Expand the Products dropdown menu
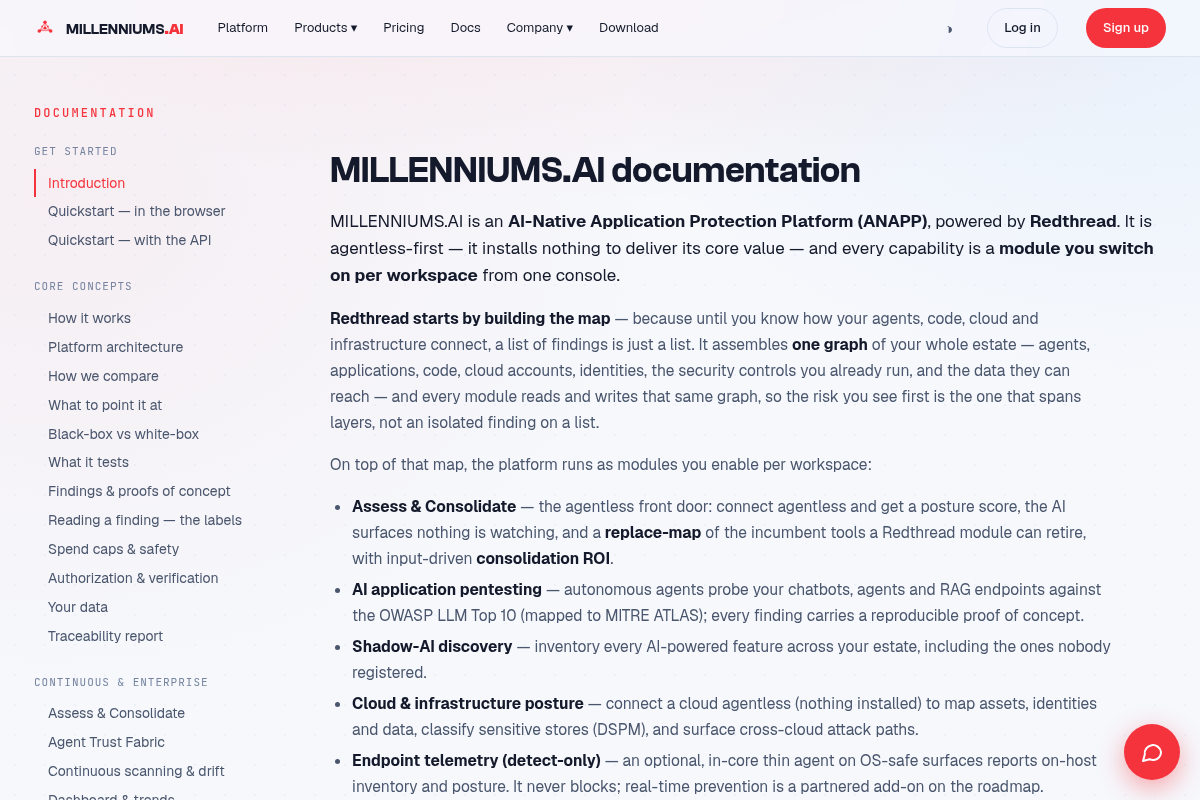Screen dimensions: 1200x800 [x=326, y=28]
